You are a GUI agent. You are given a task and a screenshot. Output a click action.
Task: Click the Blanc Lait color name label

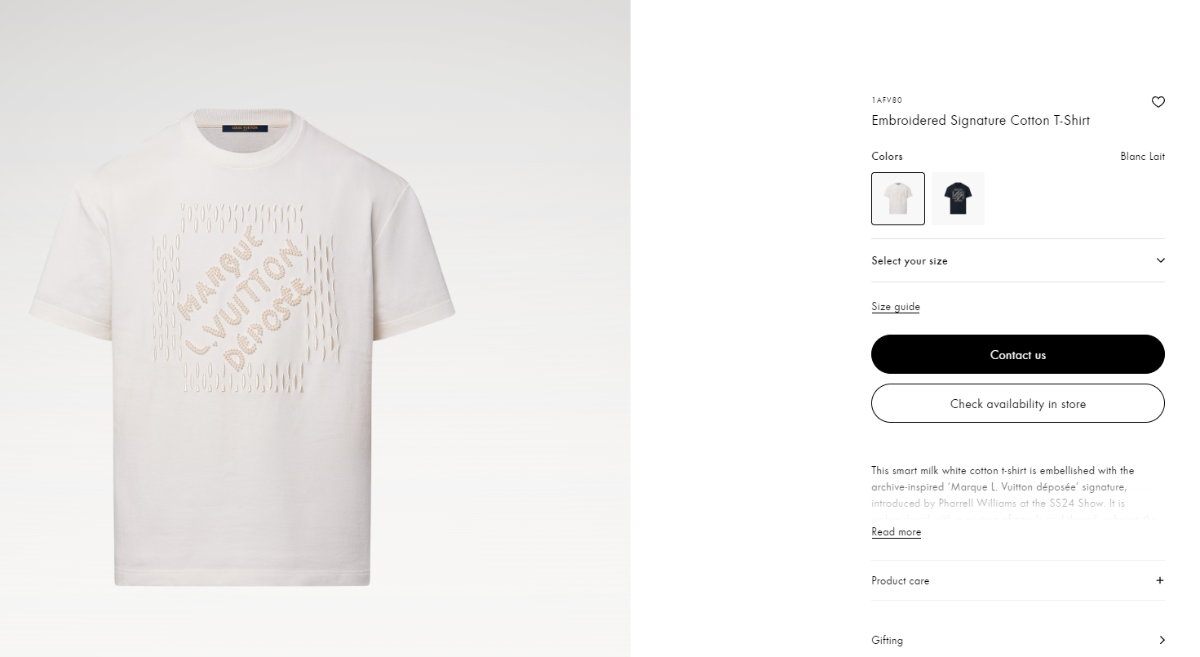(1142, 156)
